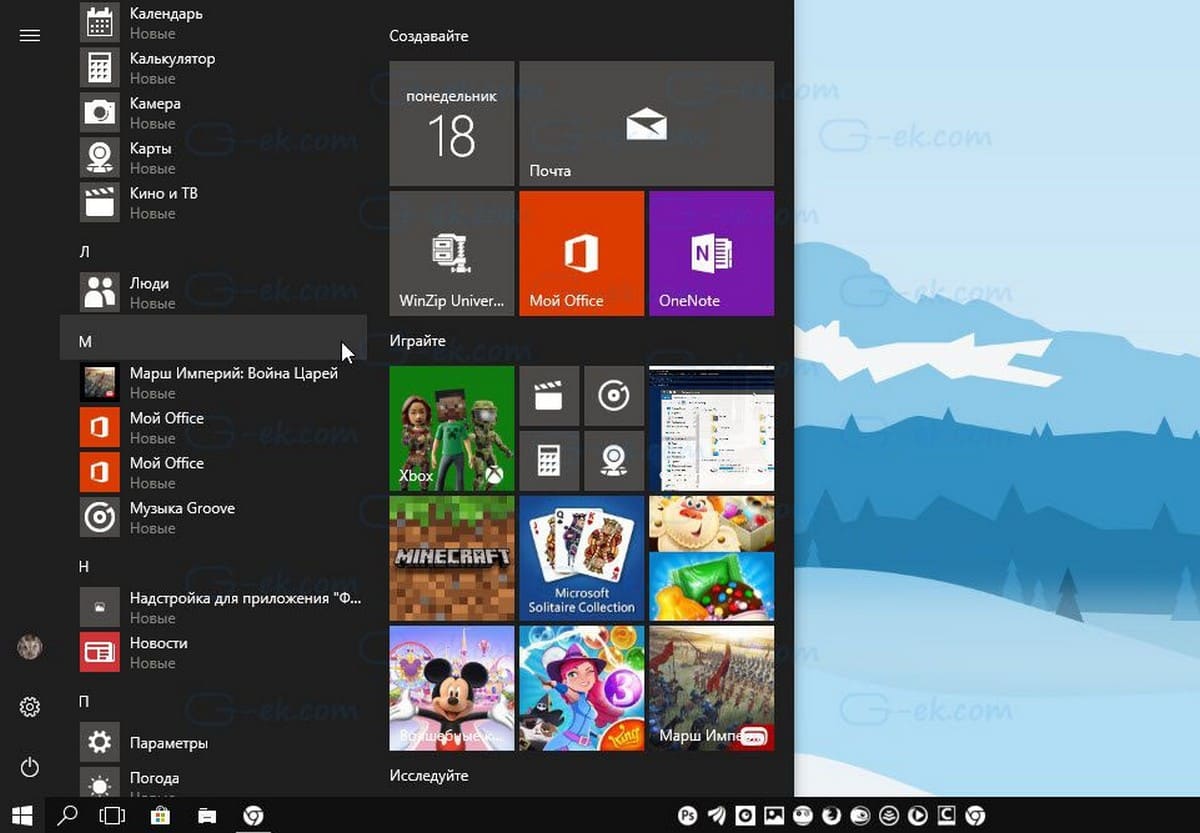The width and height of the screenshot is (1200, 833).
Task: Expand the Start menu hamburger navigation
Action: [x=30, y=36]
